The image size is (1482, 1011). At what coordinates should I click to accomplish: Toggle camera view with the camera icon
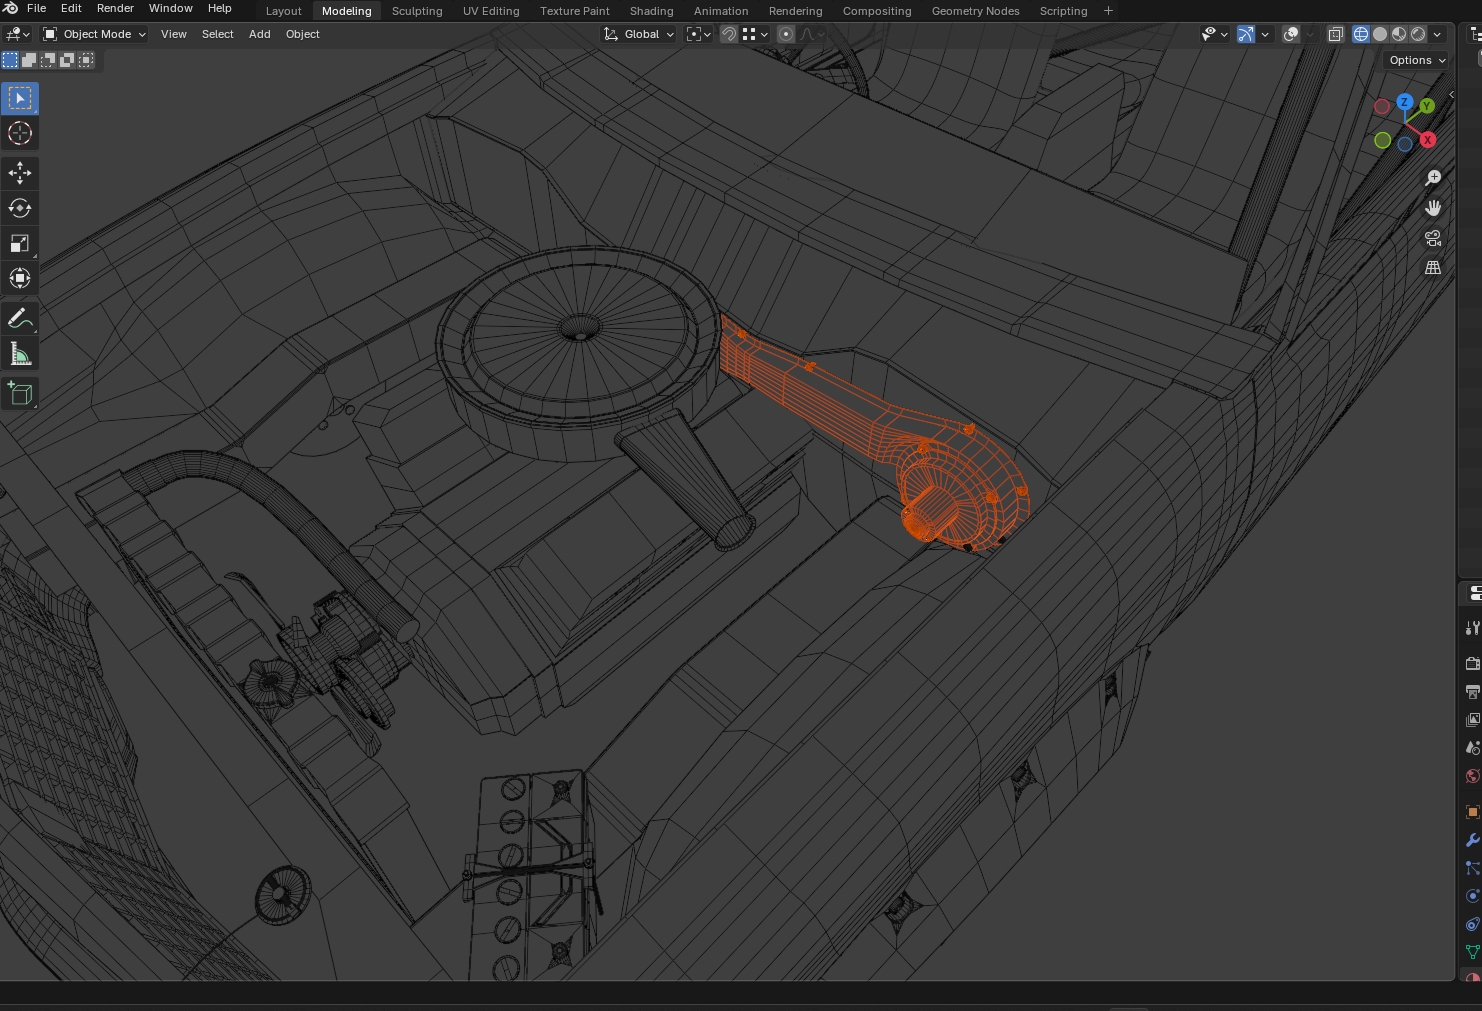click(x=1433, y=238)
